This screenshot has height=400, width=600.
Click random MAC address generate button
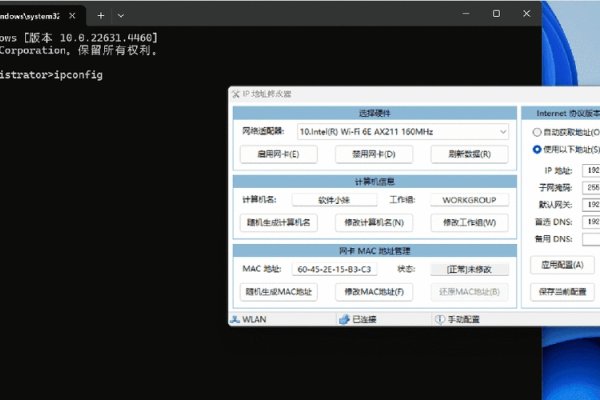(278, 292)
